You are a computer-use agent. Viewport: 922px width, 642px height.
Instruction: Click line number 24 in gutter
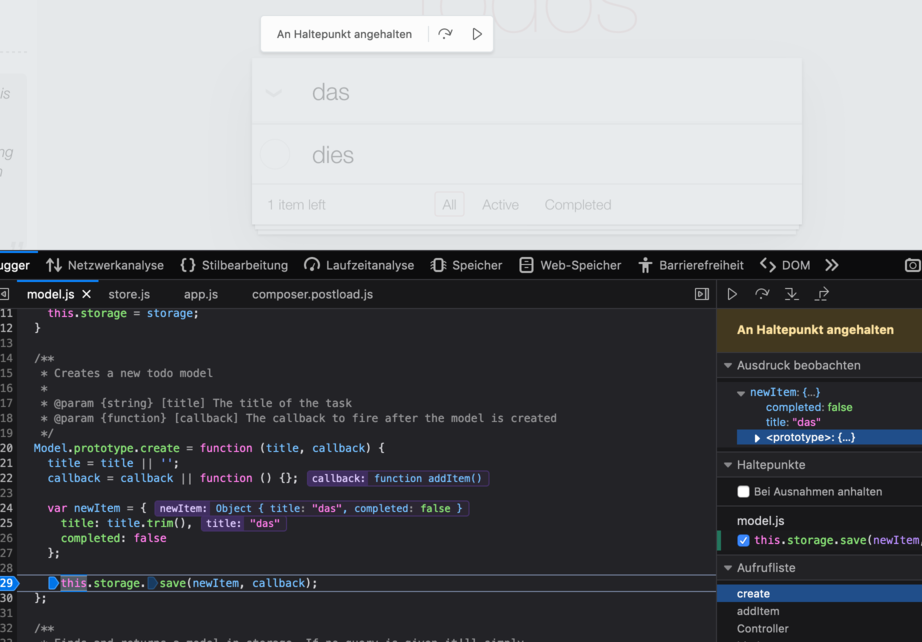6,508
